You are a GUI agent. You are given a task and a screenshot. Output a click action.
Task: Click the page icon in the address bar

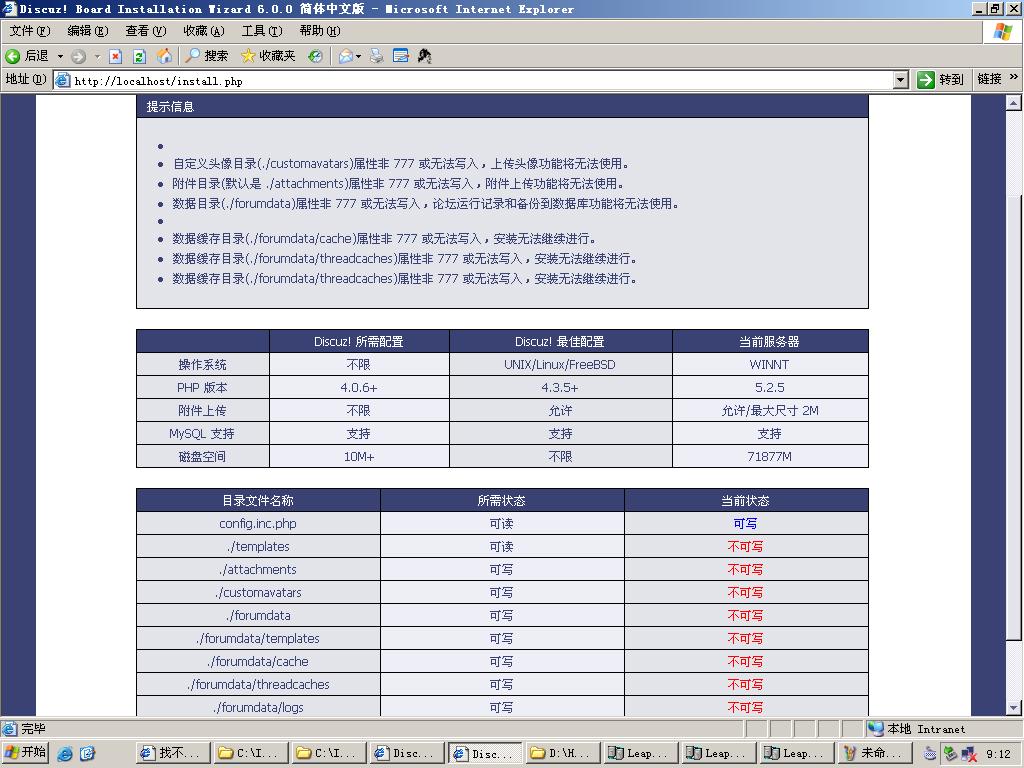click(x=62, y=80)
